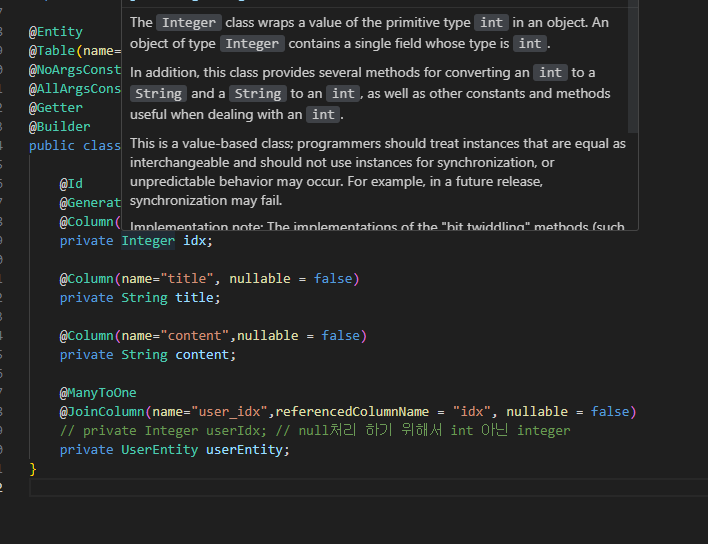Click the @Entity annotation
This screenshot has height=544, width=708.
(x=56, y=32)
